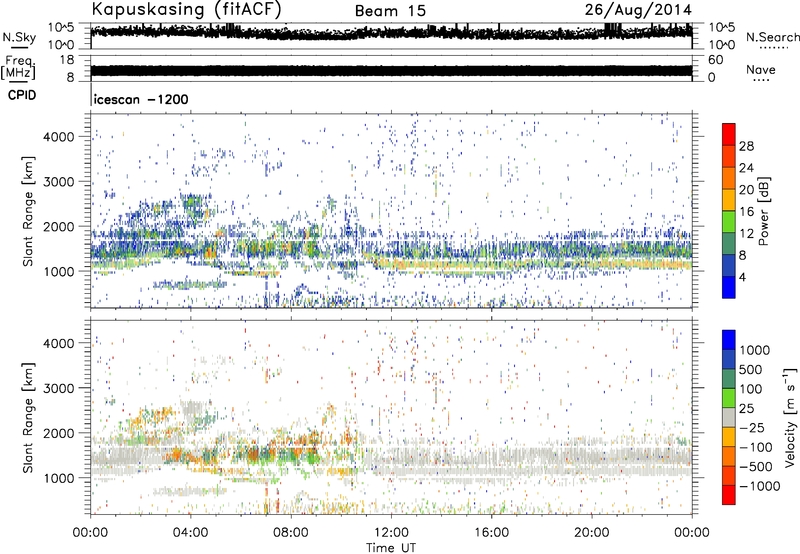The image size is (800, 554).
Task: Click the '1000' tick on the velocity panel axis
Action: click(x=59, y=478)
